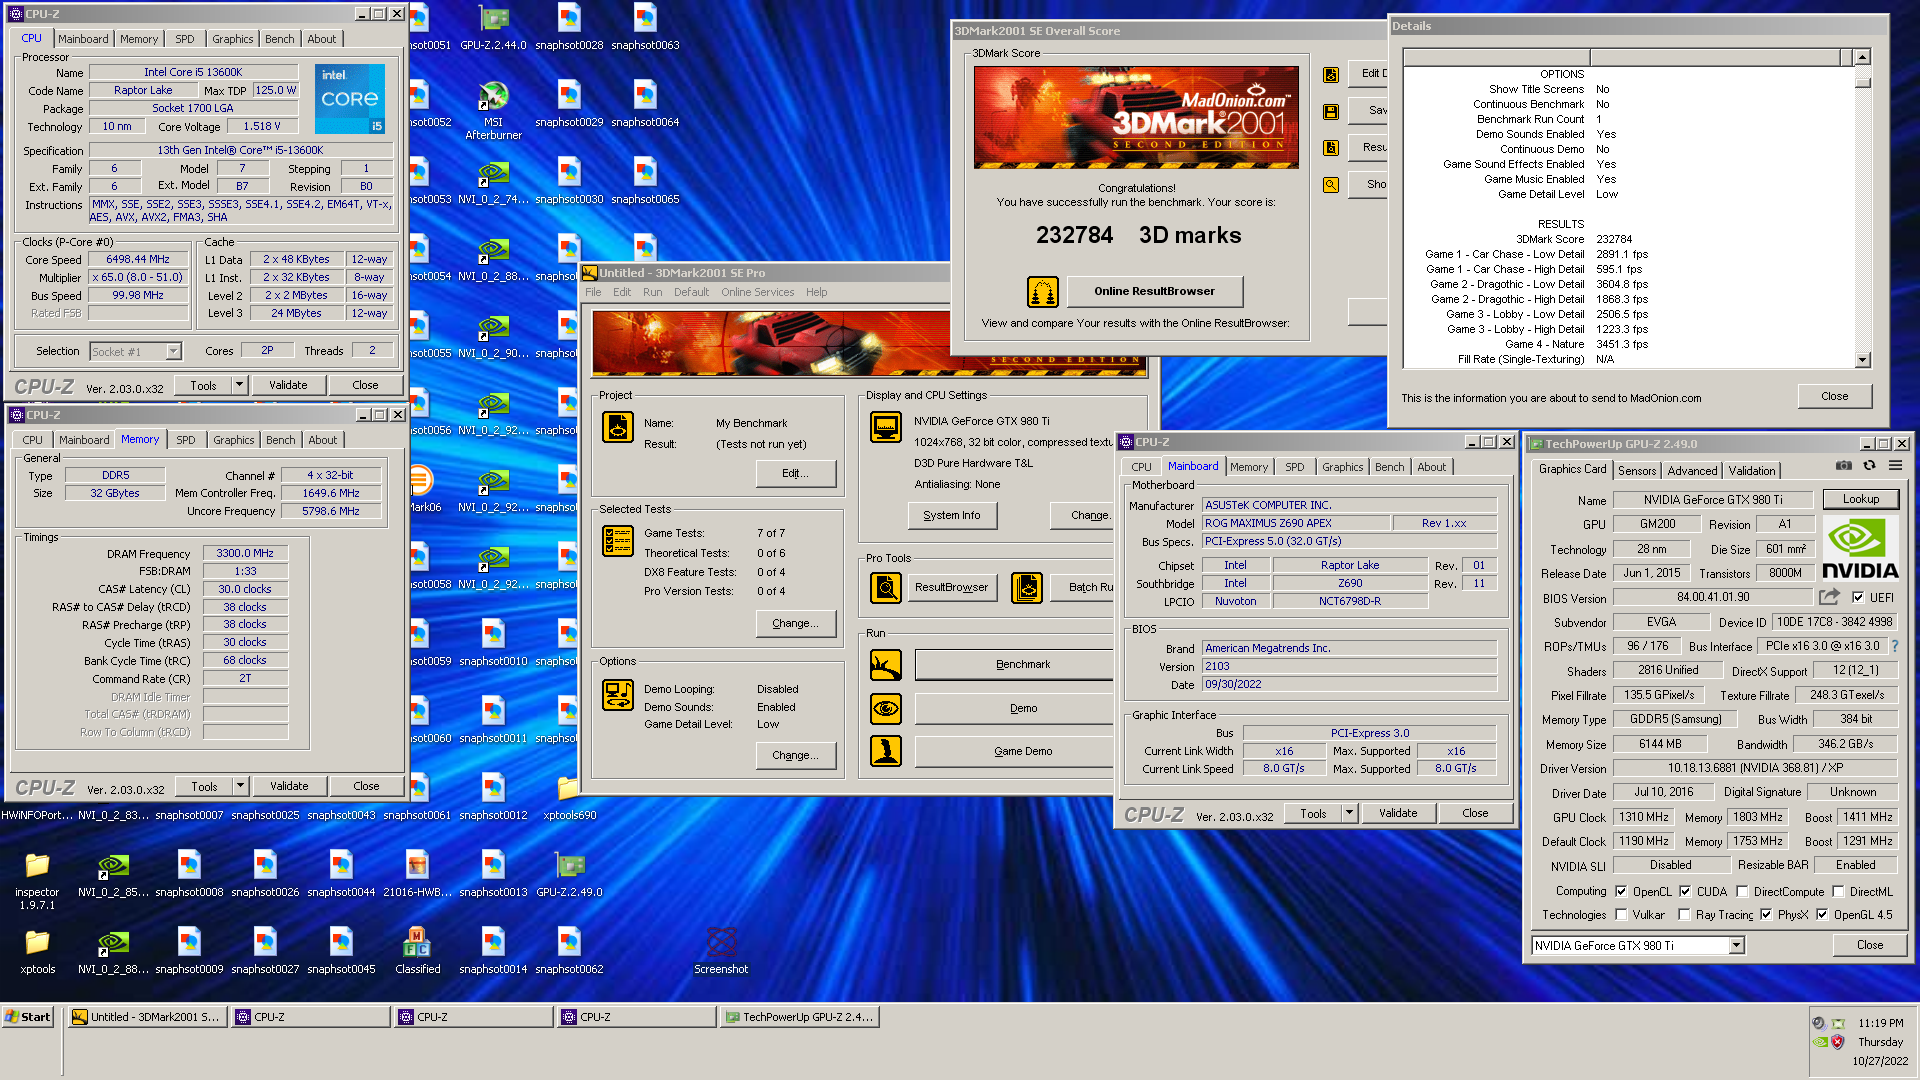This screenshot has height=1080, width=1920.
Task: Close the Details window with Close button
Action: (1835, 396)
